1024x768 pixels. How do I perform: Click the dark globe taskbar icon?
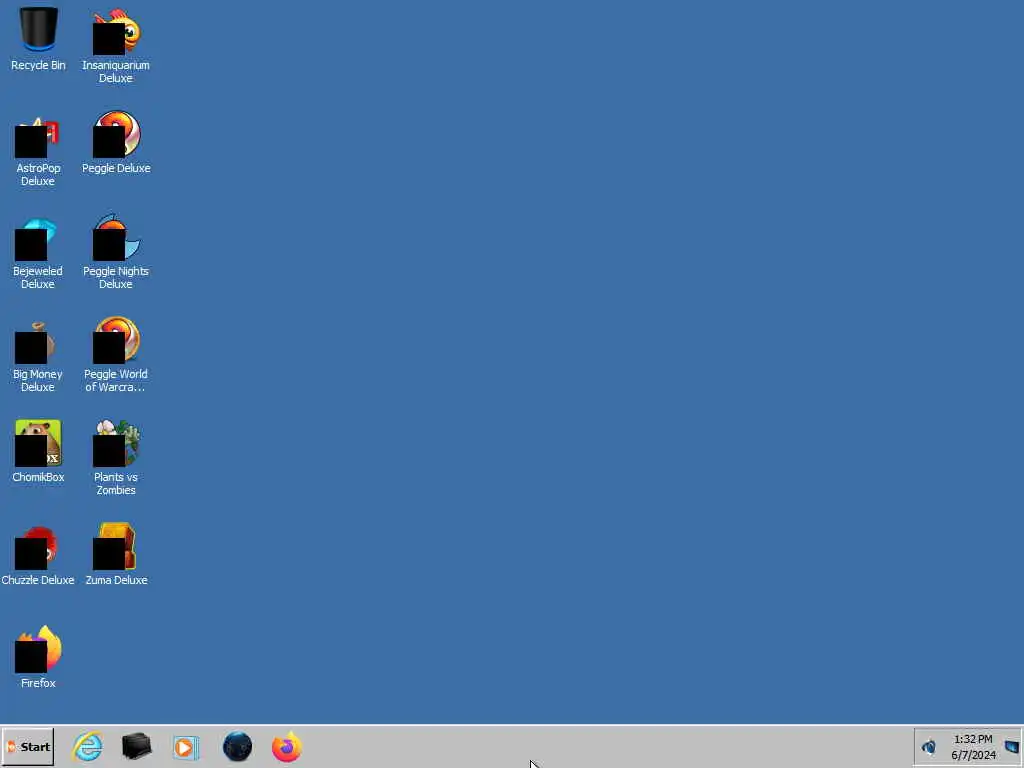pyautogui.click(x=237, y=746)
